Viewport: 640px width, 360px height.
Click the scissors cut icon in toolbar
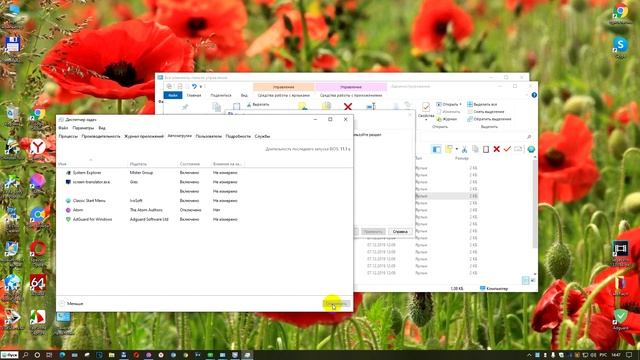tap(464, 149)
